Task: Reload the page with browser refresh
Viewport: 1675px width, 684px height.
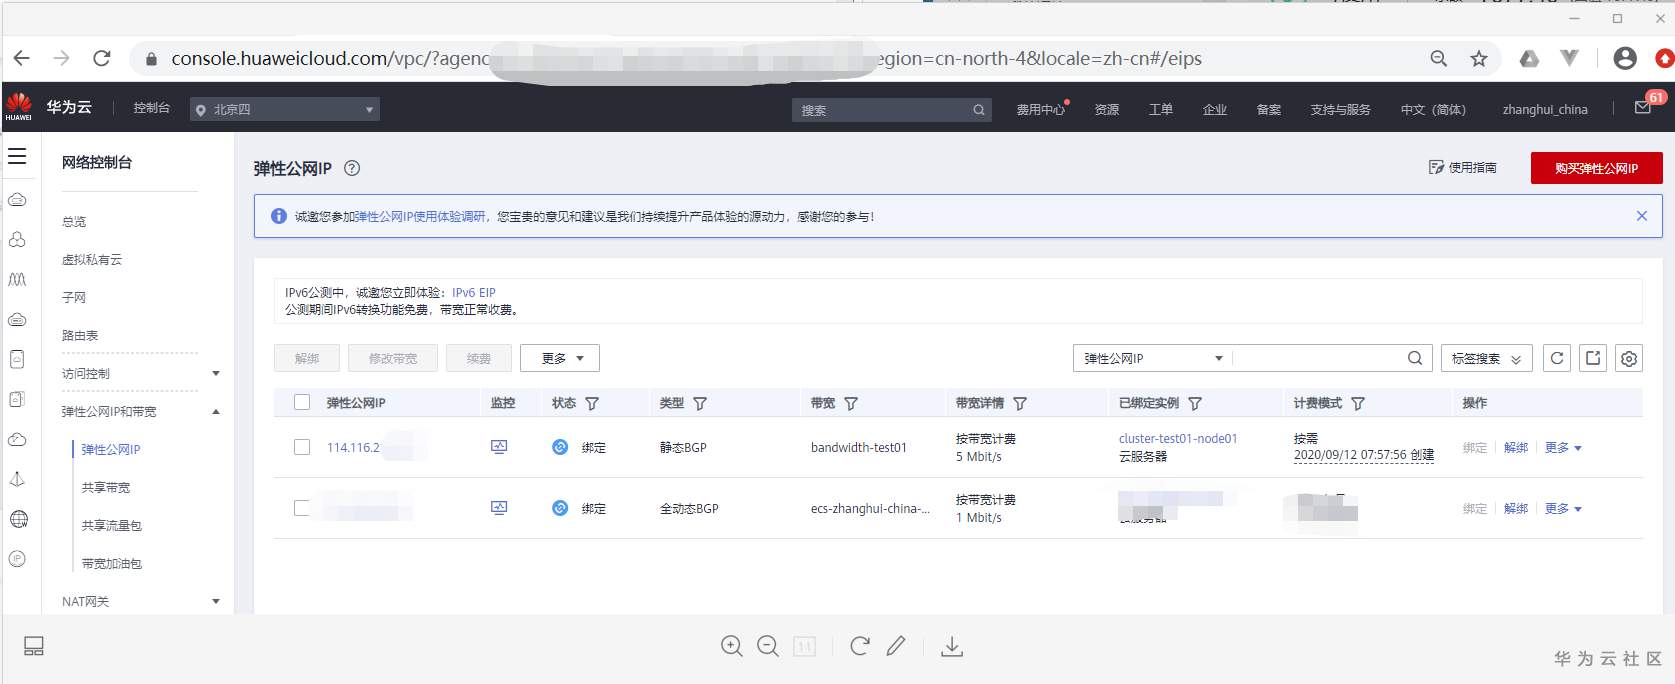Action: tap(102, 58)
